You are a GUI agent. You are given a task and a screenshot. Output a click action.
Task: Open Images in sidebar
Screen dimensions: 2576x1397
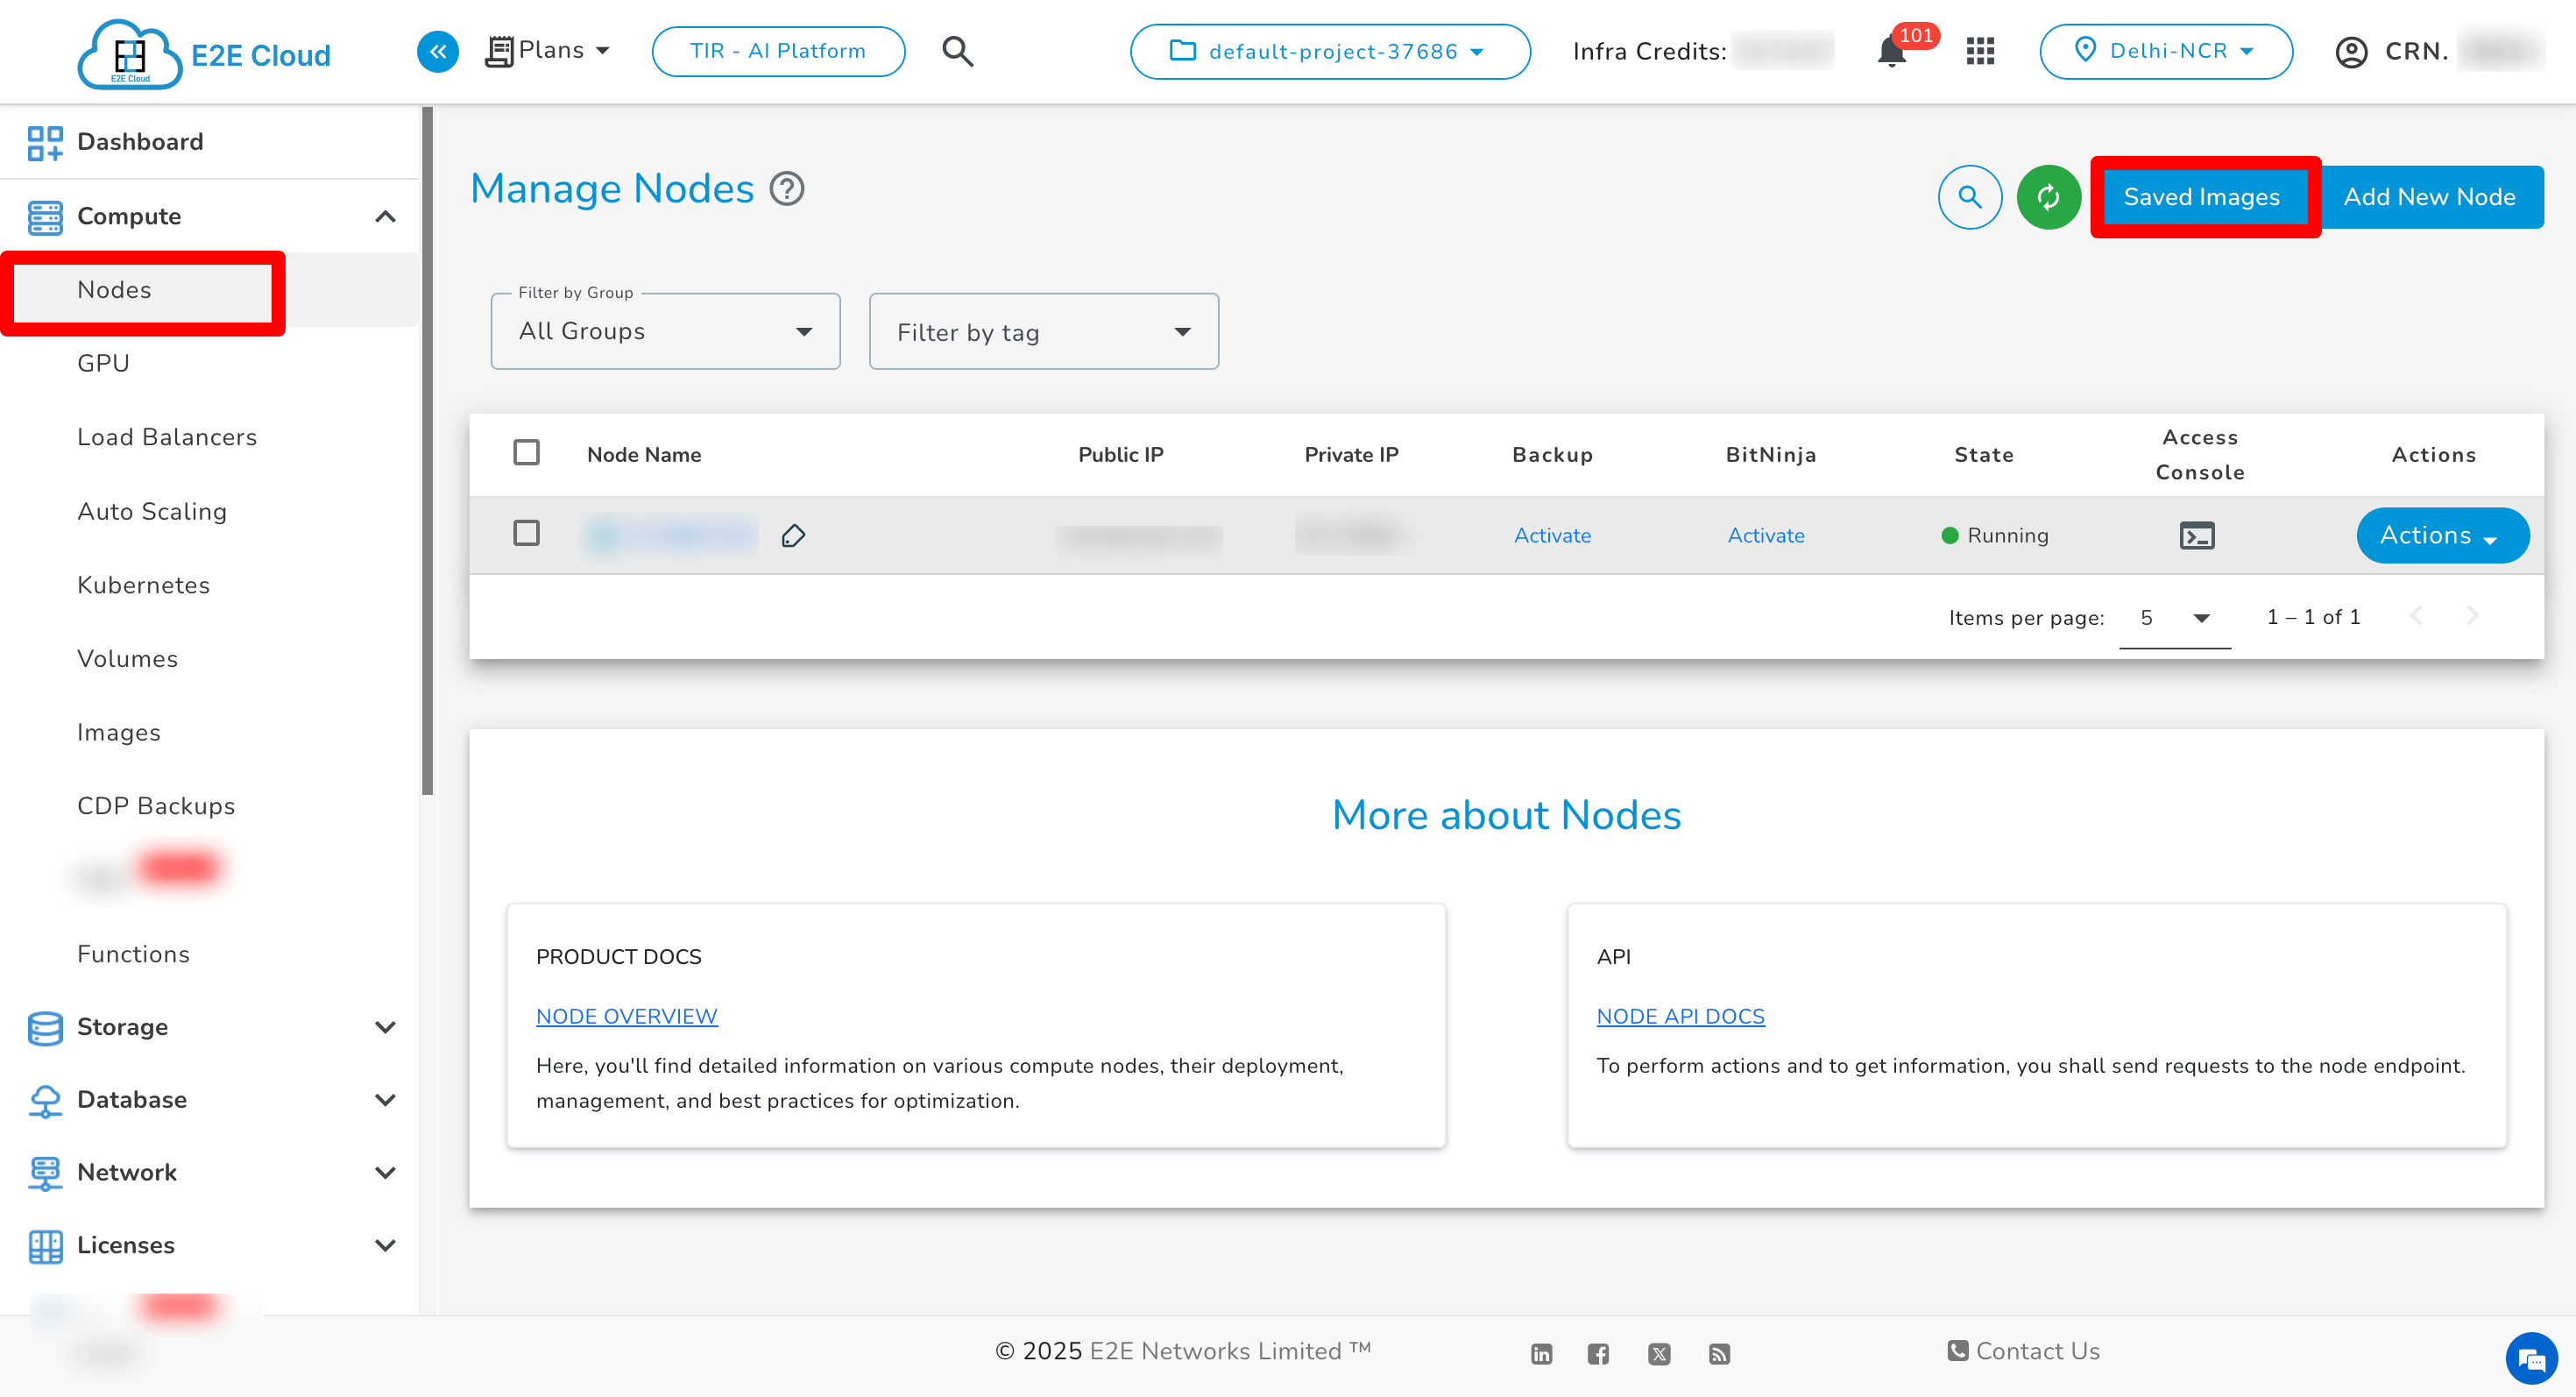tap(118, 732)
